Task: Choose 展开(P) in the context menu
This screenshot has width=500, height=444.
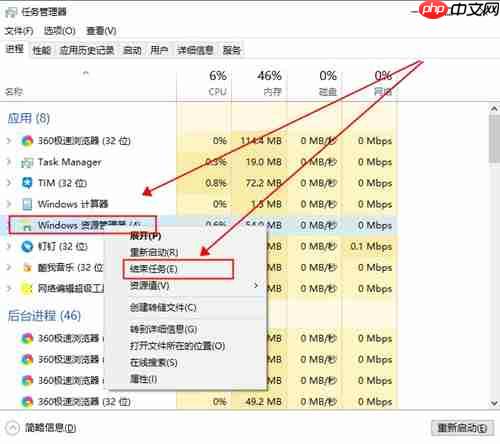Action: [x=145, y=236]
